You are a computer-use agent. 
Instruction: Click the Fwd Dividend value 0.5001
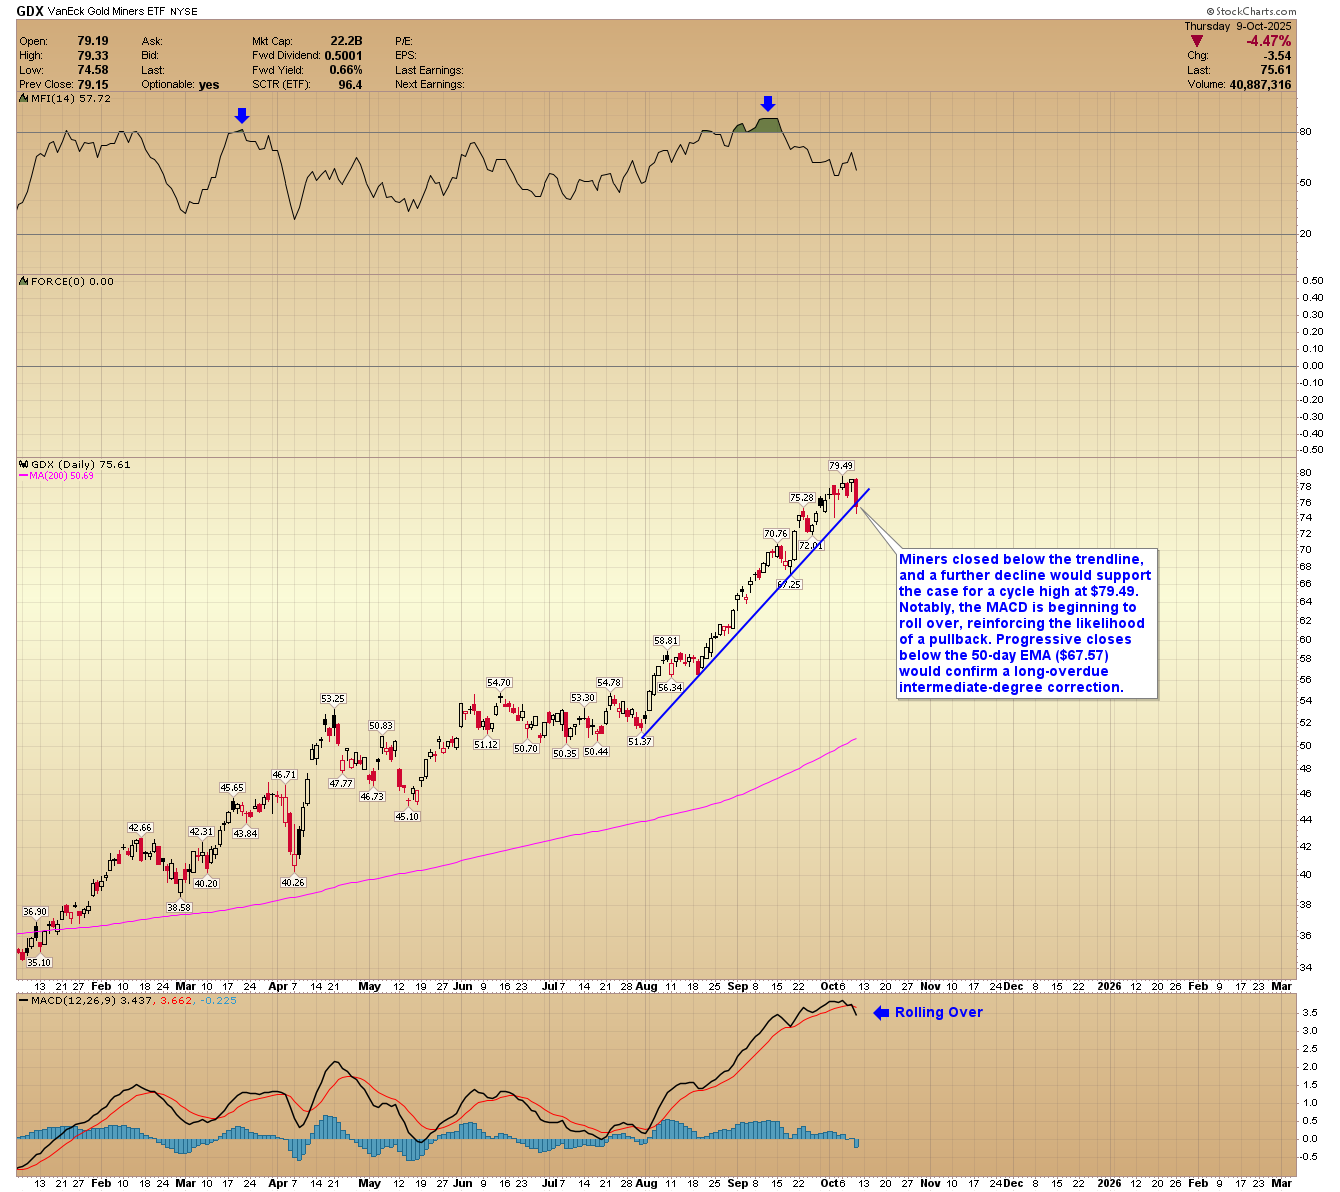pos(343,56)
